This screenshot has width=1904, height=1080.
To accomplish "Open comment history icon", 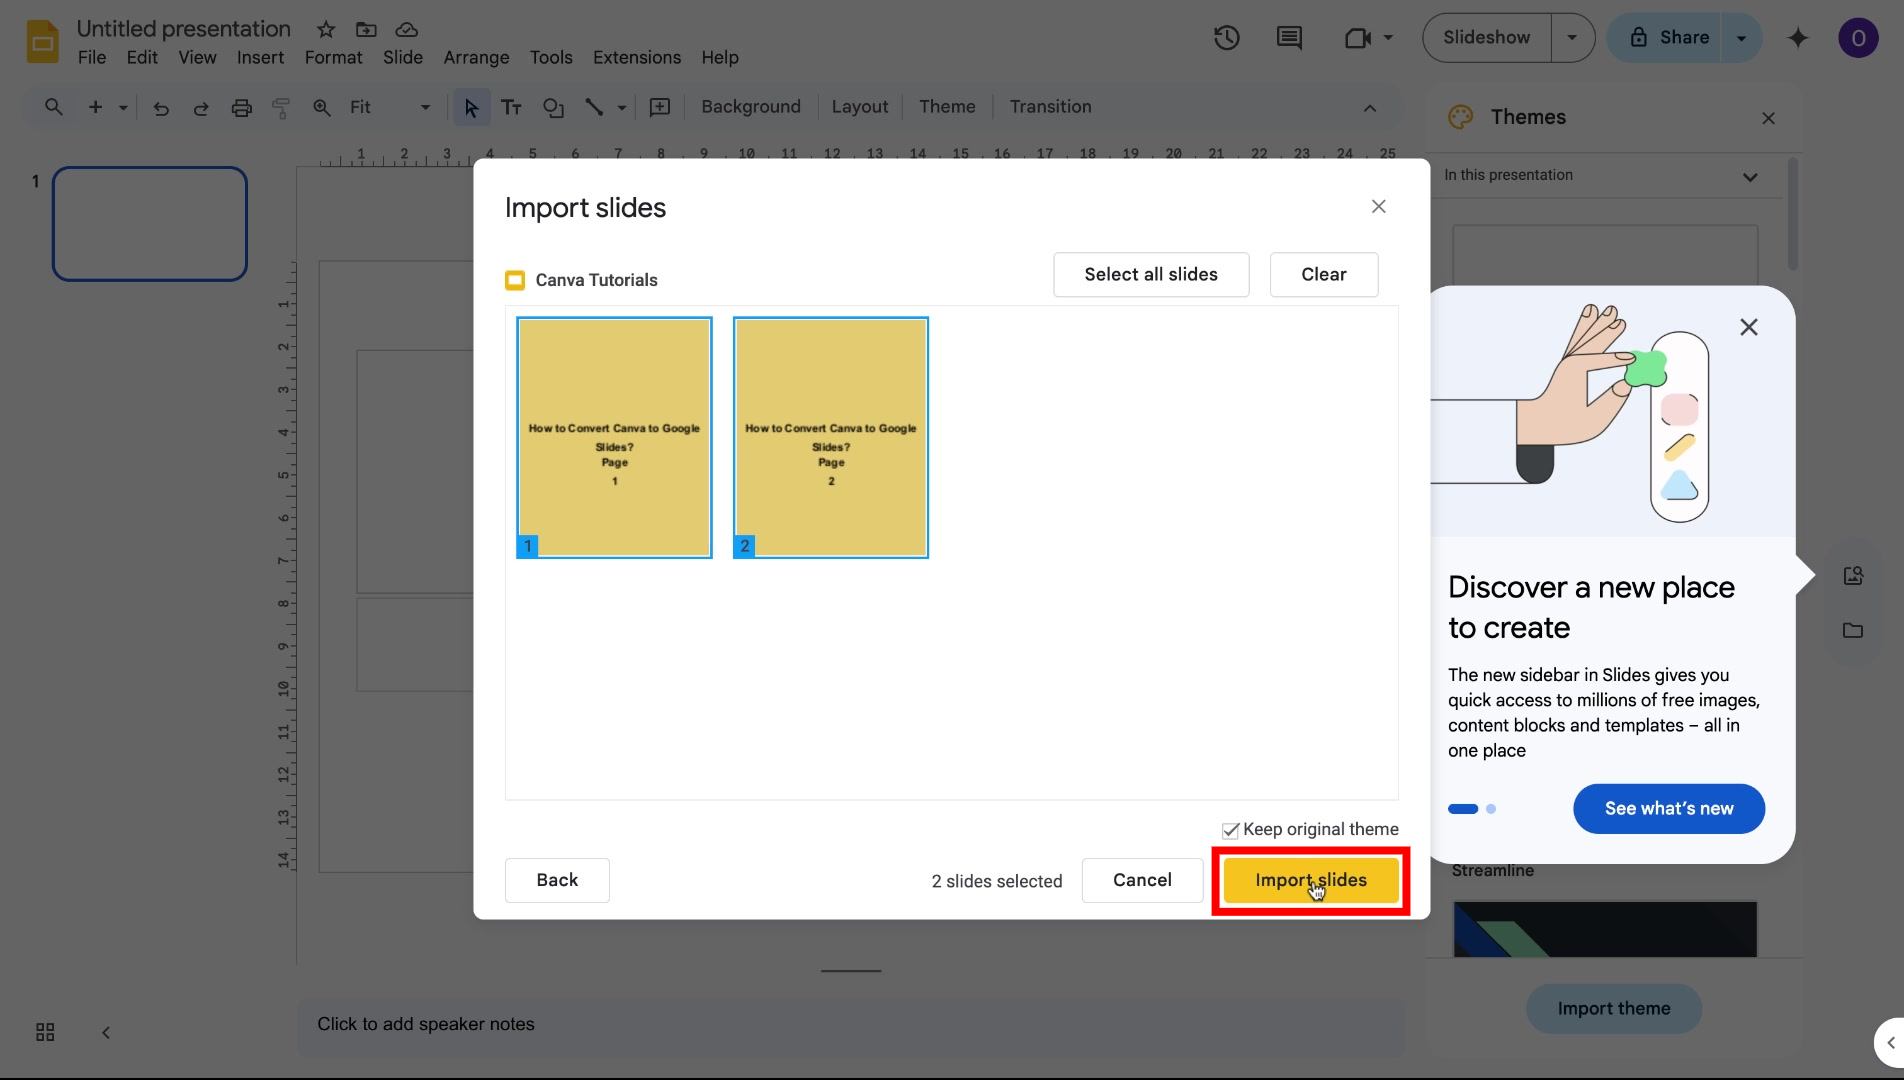I will (x=1288, y=38).
